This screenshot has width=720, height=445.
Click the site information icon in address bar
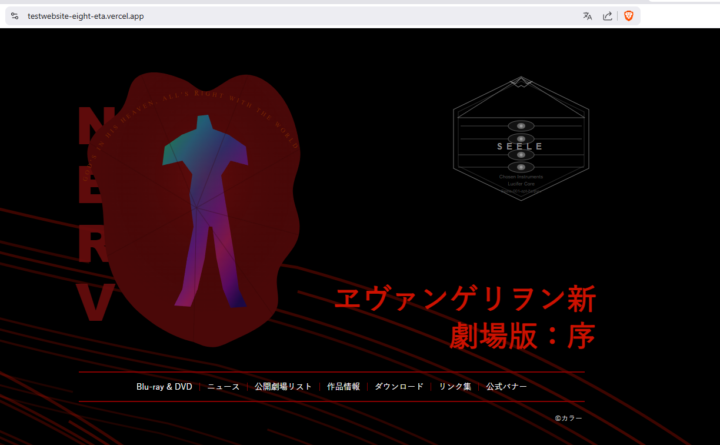pos(15,16)
